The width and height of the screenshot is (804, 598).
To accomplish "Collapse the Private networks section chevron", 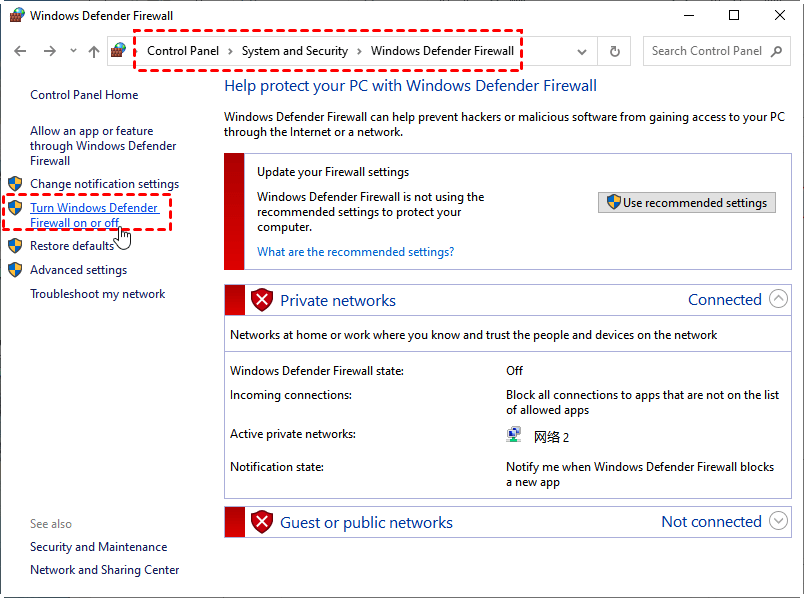I will tap(778, 298).
